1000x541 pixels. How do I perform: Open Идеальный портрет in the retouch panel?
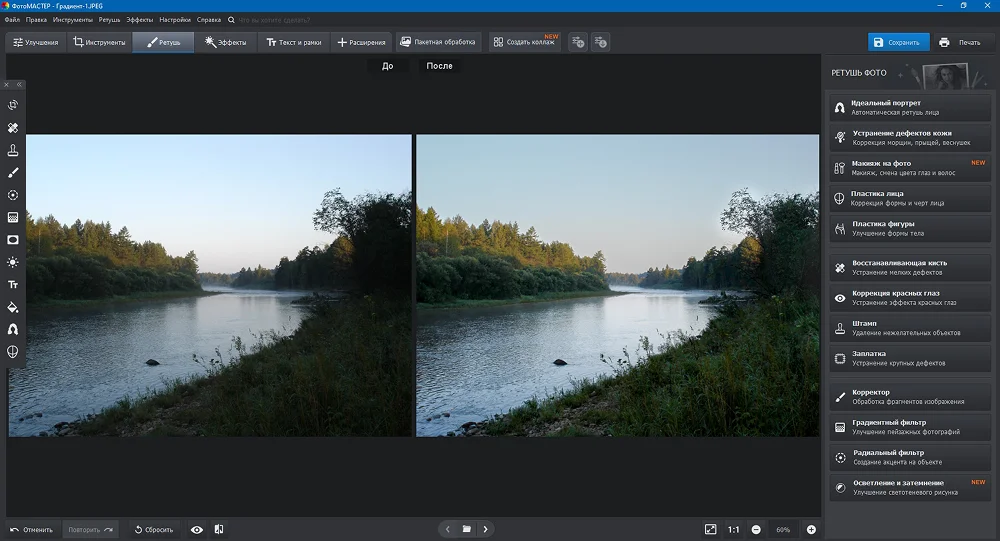(x=910, y=108)
